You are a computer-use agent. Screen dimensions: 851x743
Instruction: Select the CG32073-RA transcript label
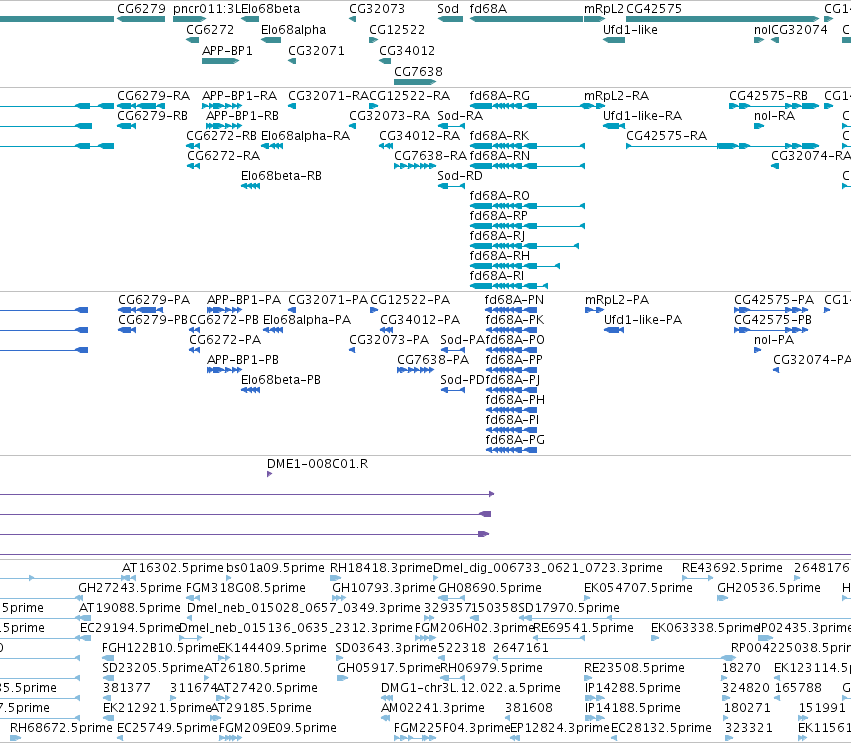[x=389, y=116]
